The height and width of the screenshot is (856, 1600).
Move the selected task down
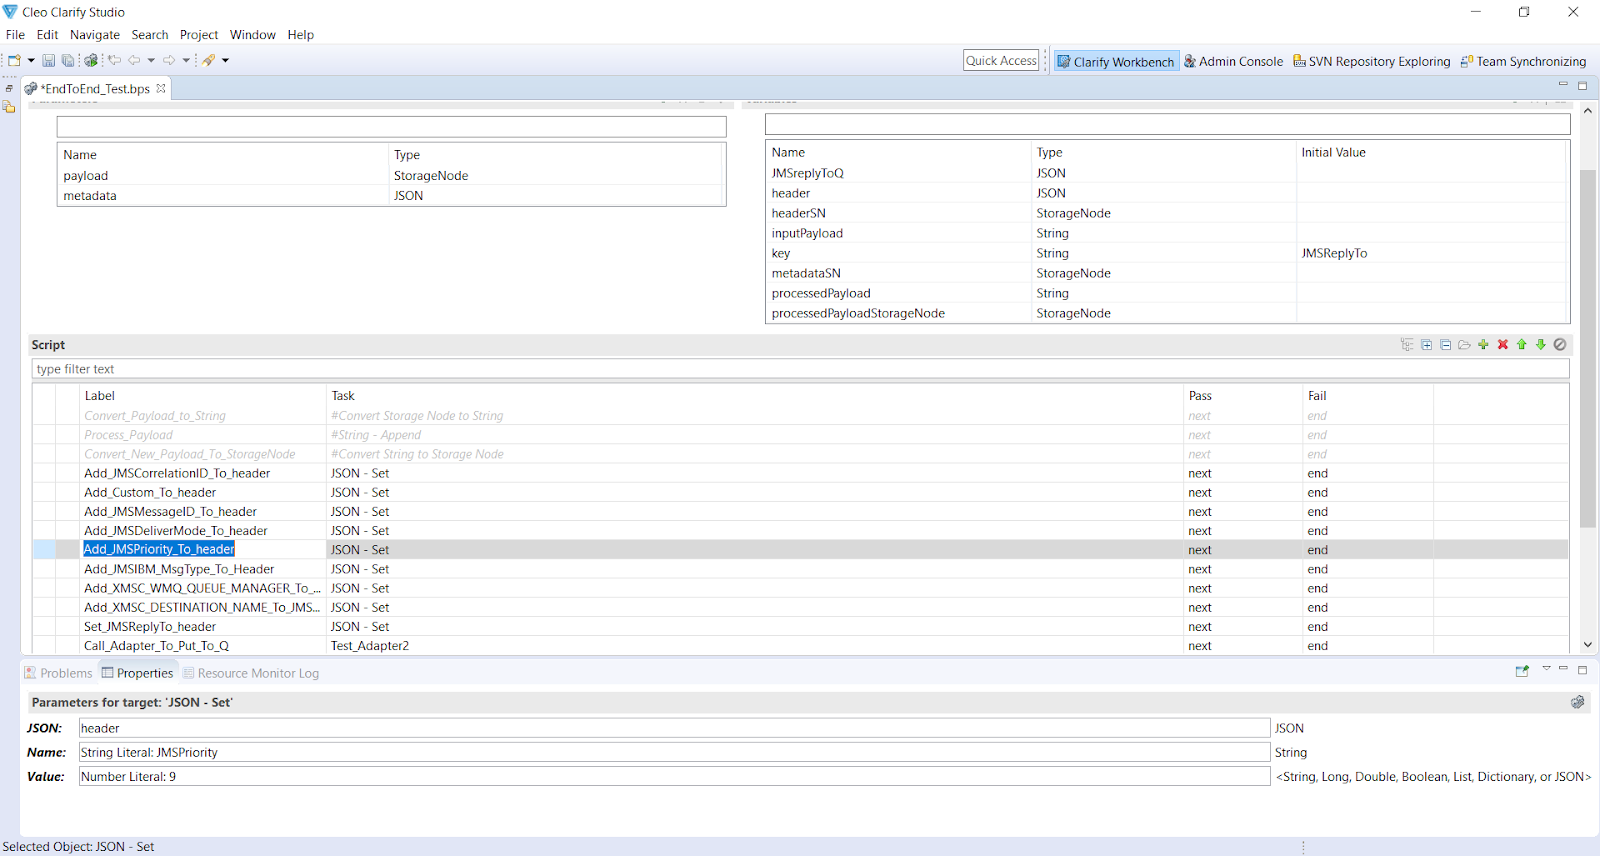1541,345
